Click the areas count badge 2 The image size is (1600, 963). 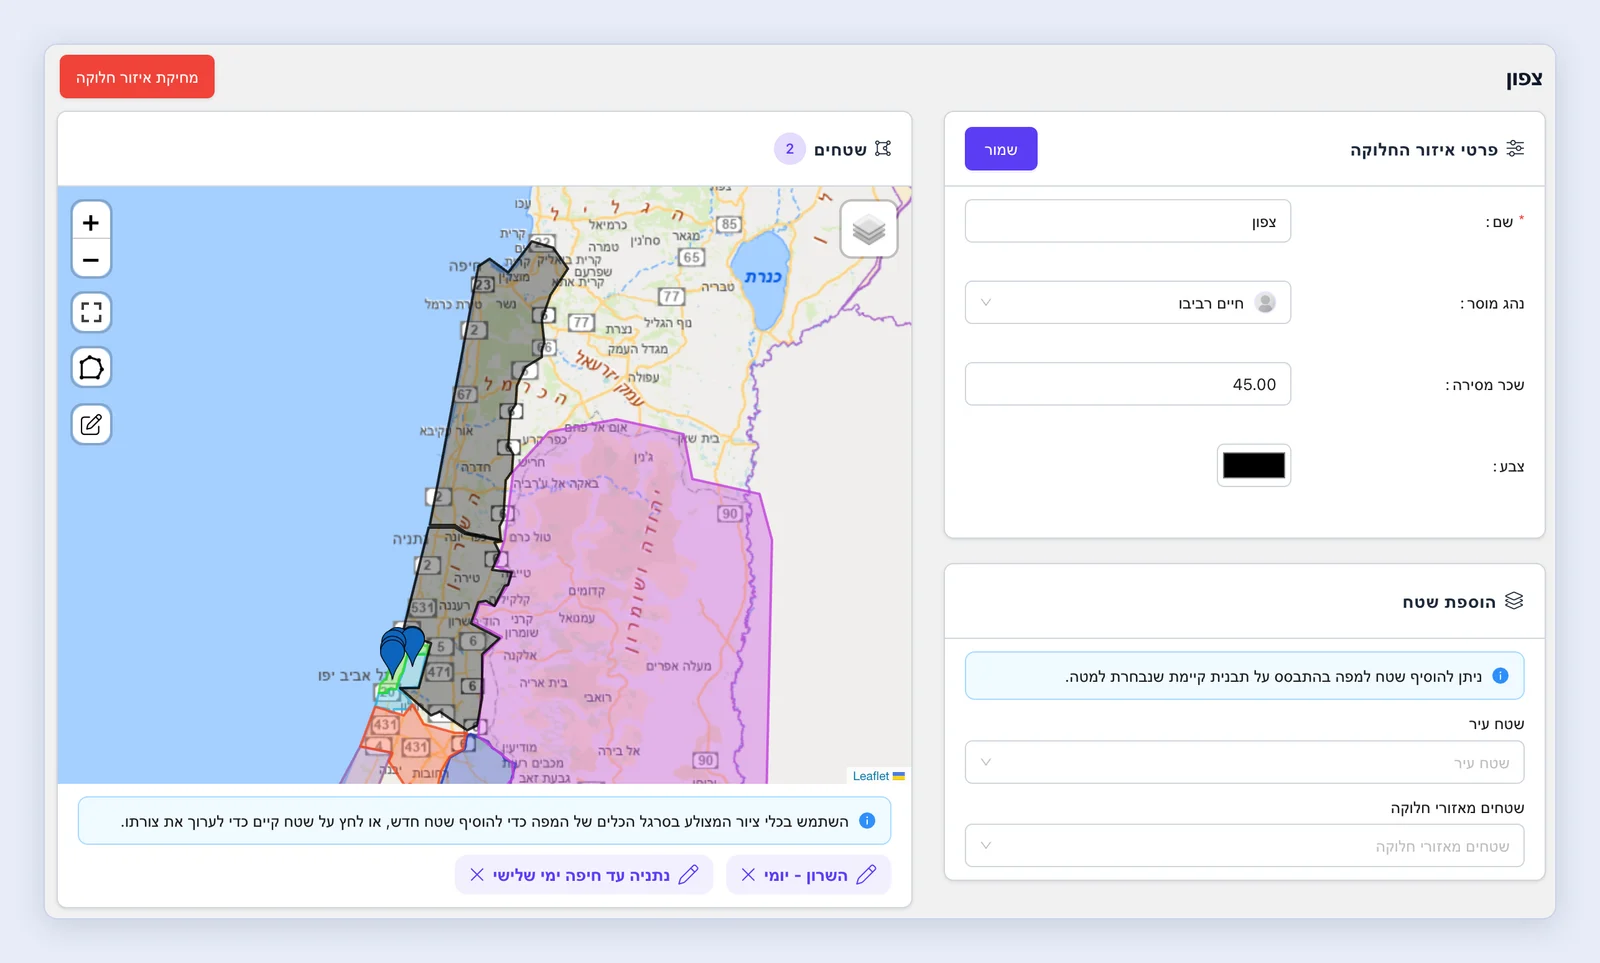(790, 149)
